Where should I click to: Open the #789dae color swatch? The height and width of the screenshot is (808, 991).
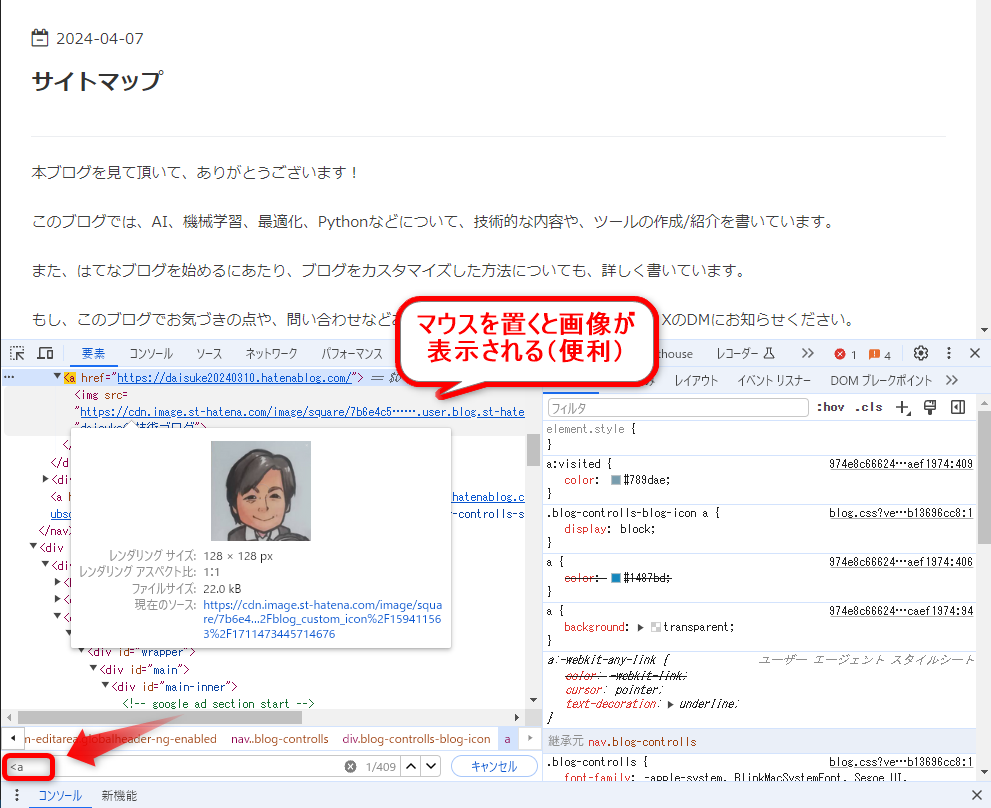pyautogui.click(x=616, y=481)
